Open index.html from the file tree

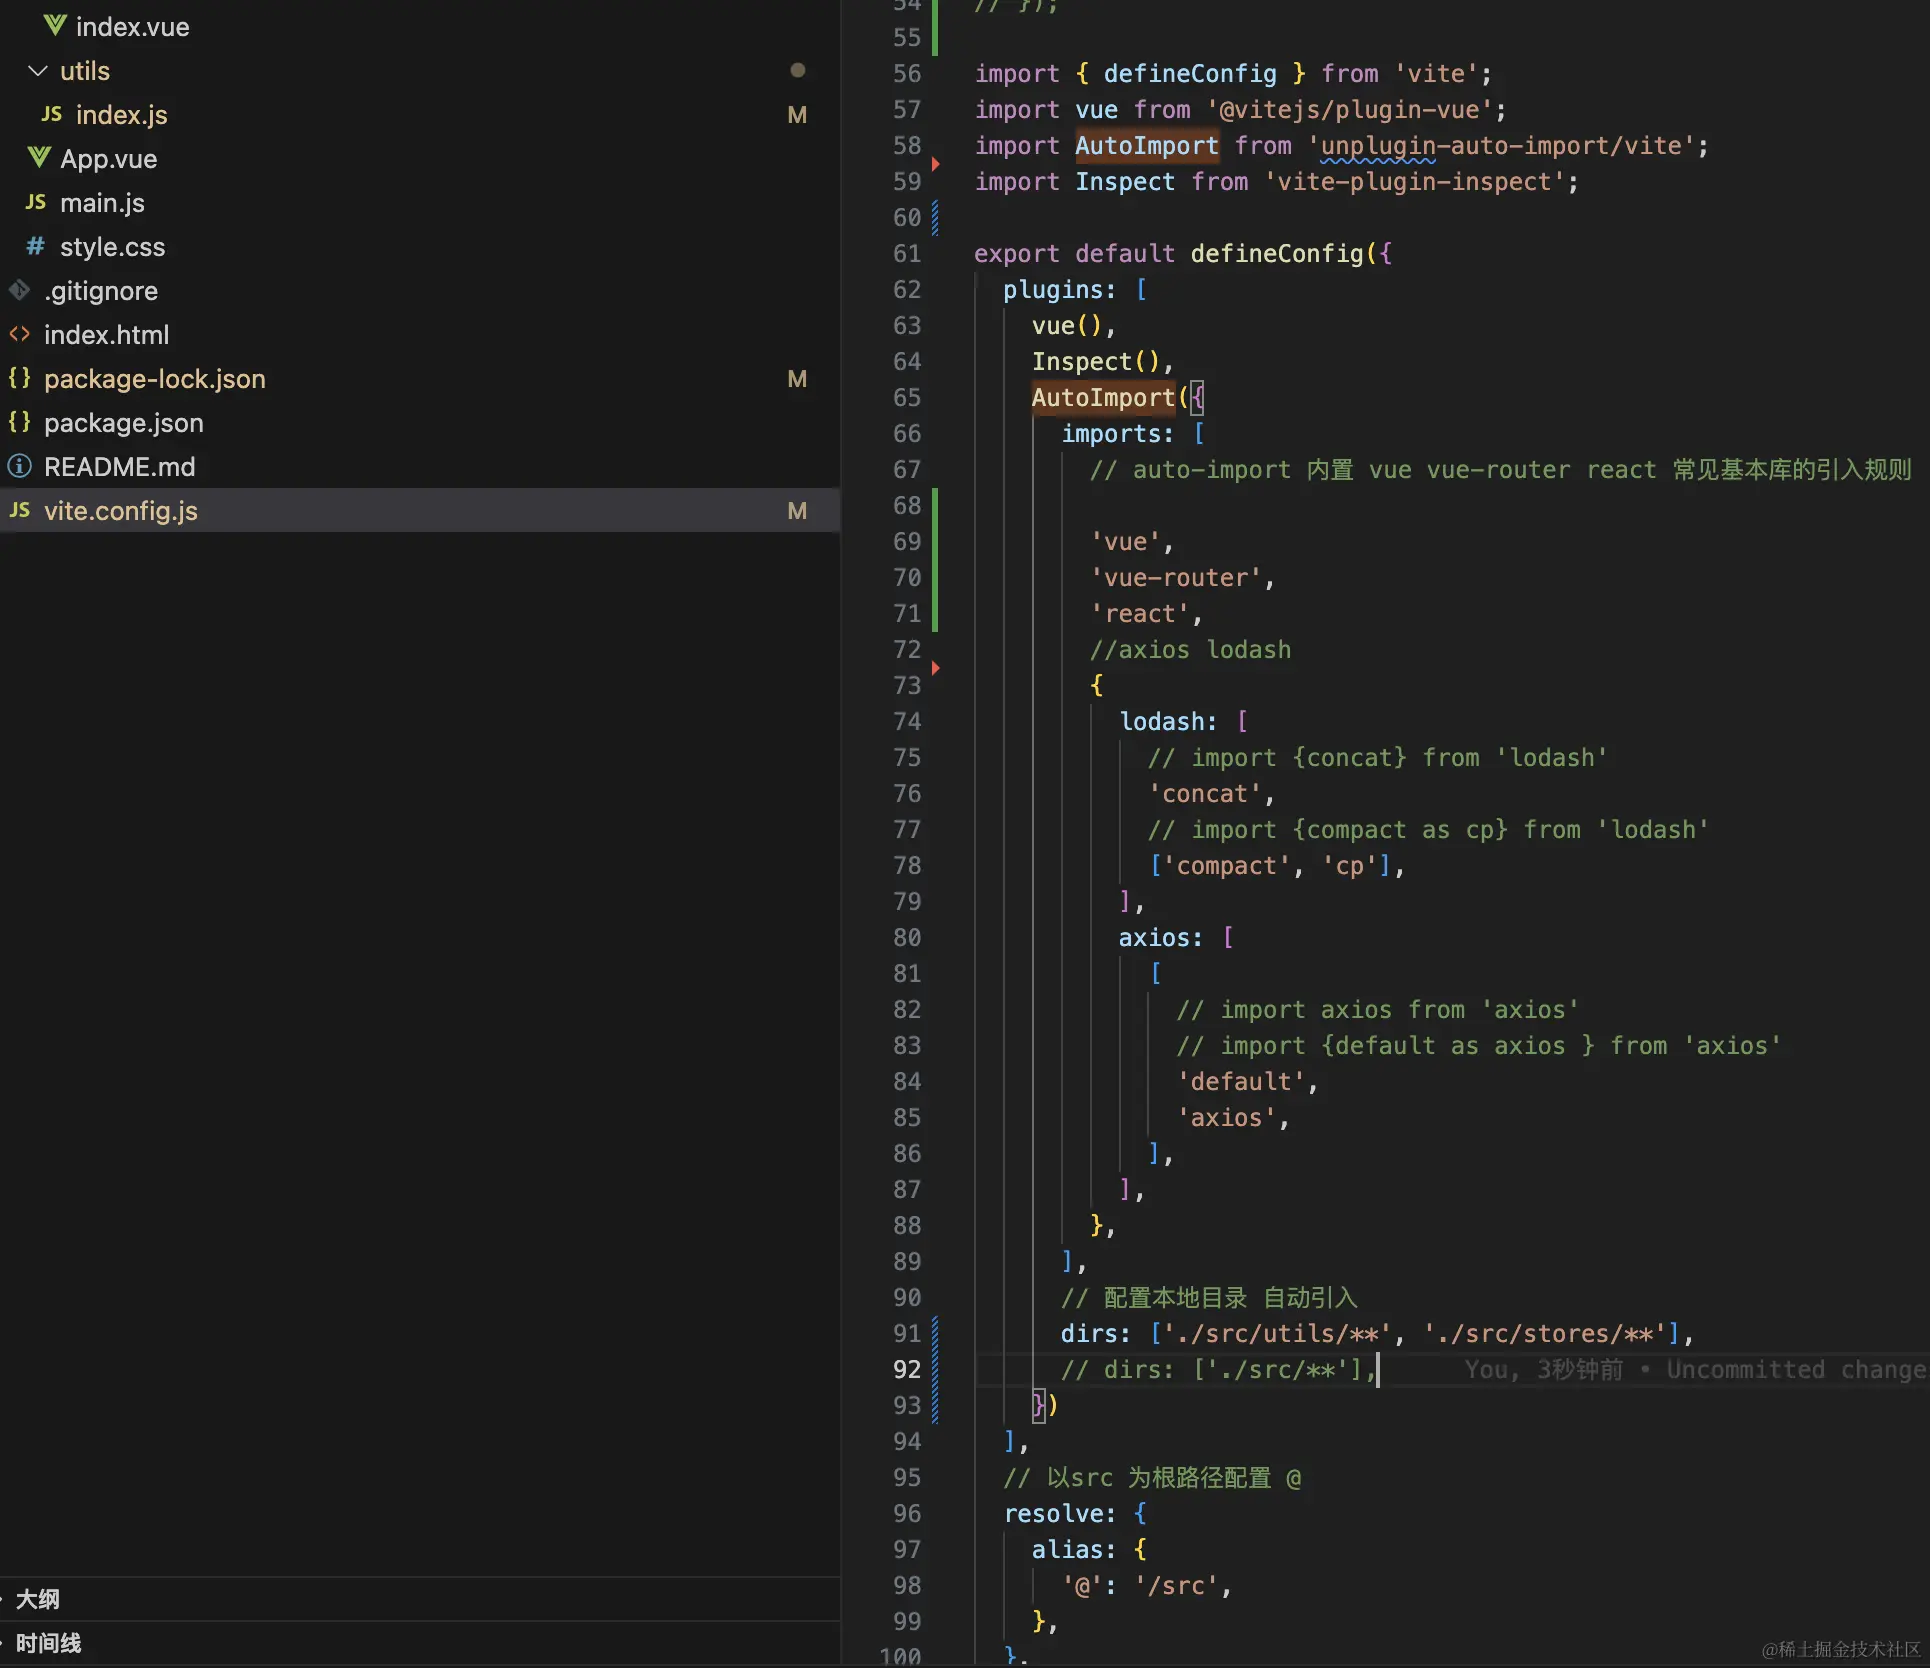tap(107, 335)
